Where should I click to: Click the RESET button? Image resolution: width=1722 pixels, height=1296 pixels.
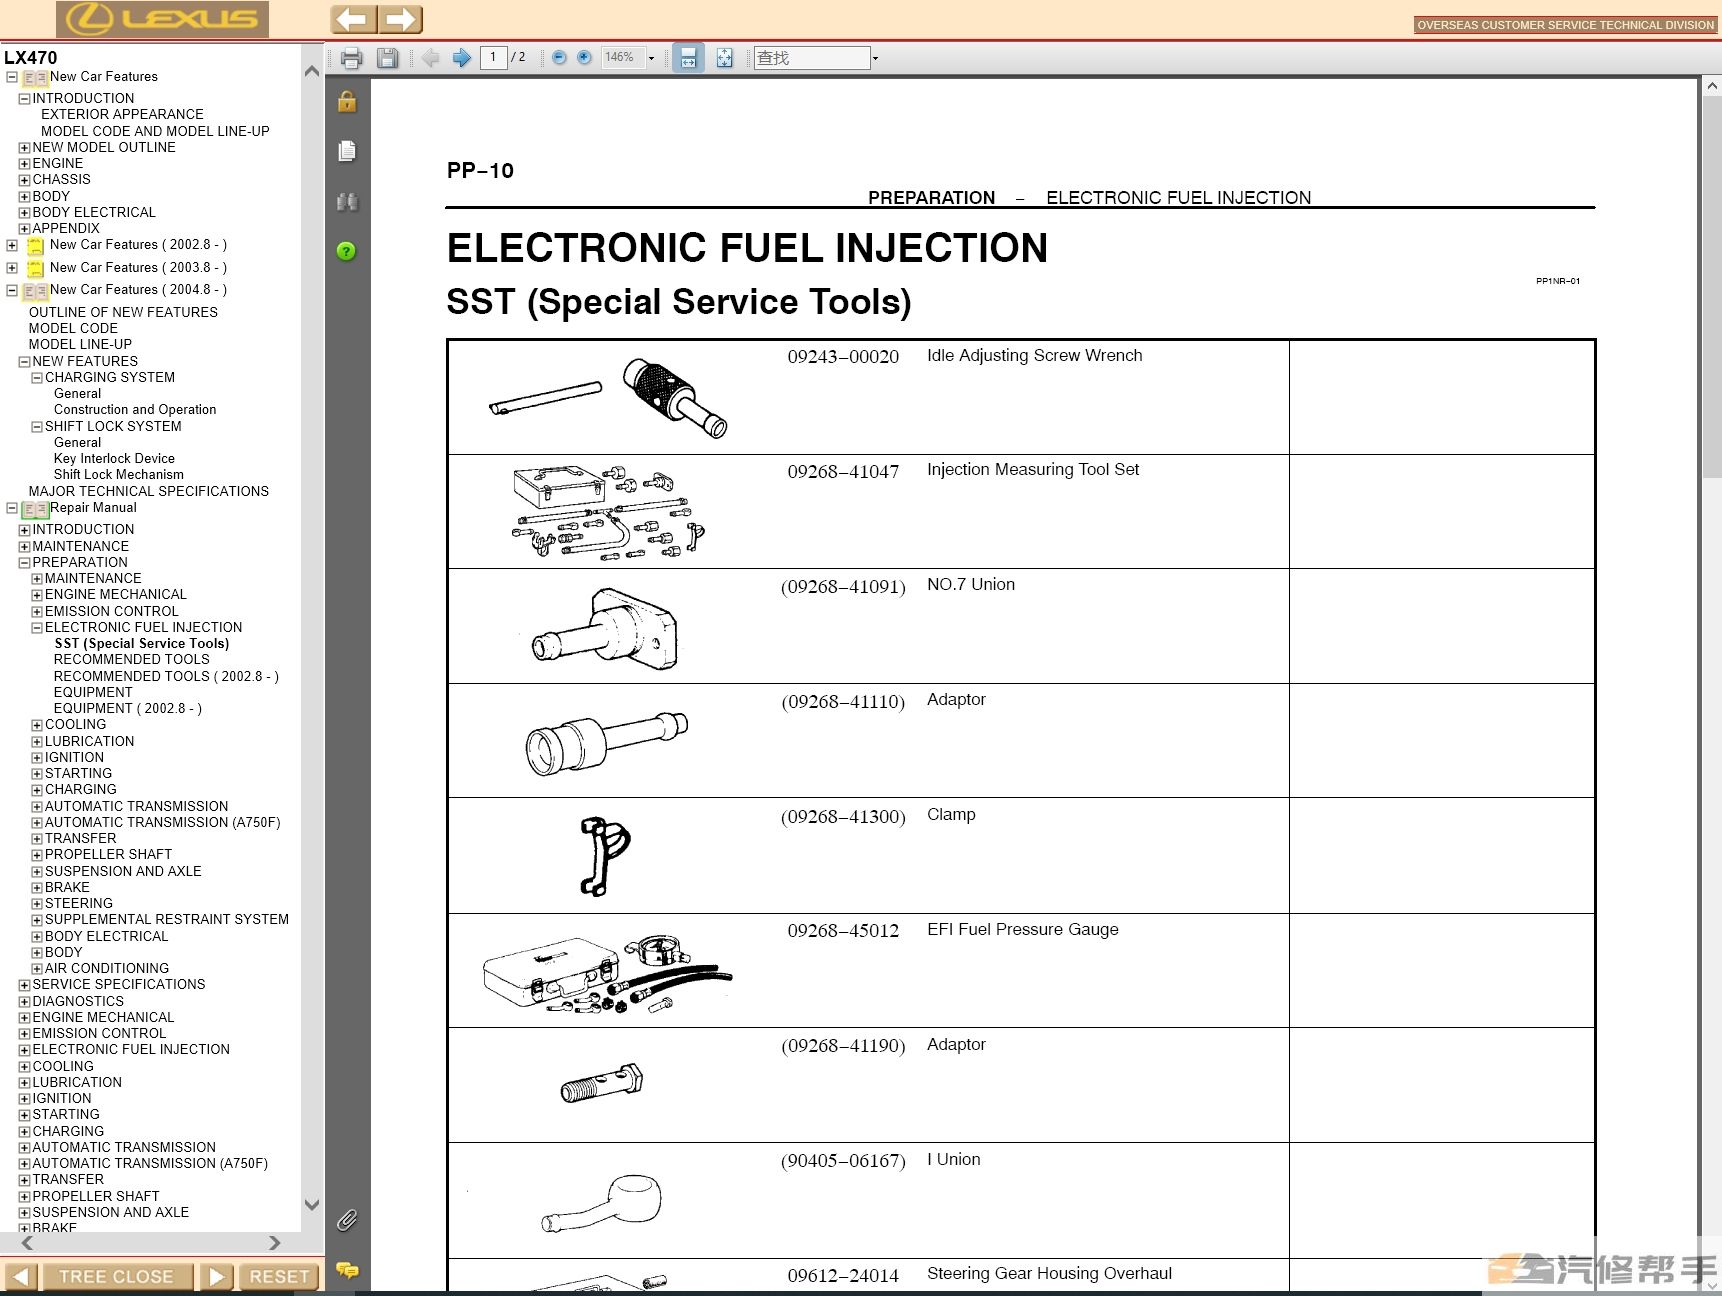tap(279, 1277)
